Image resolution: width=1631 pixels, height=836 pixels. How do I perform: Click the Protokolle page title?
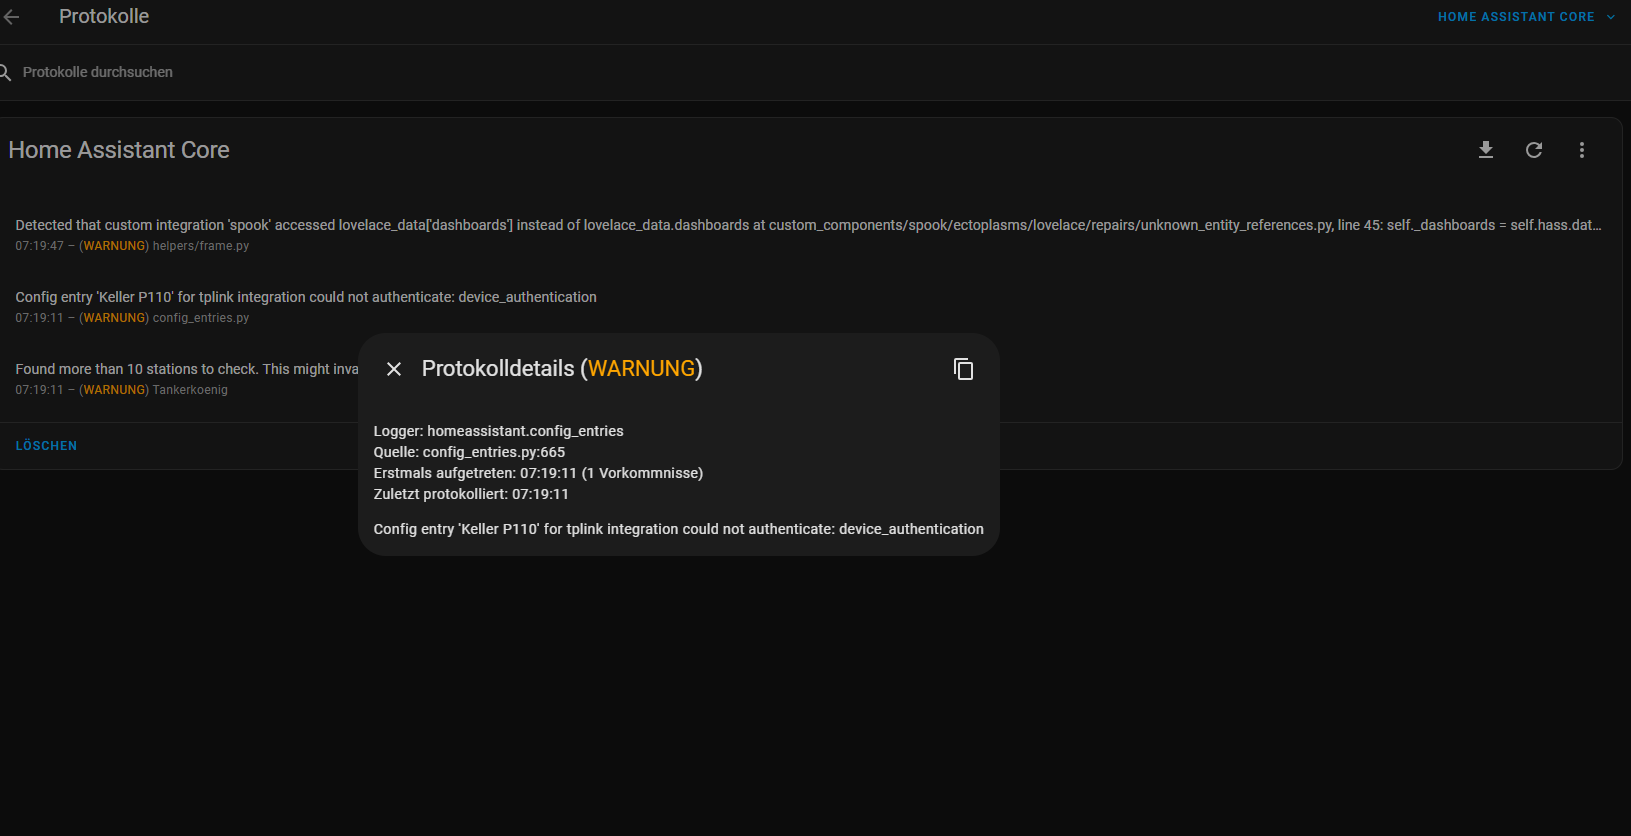tap(104, 16)
